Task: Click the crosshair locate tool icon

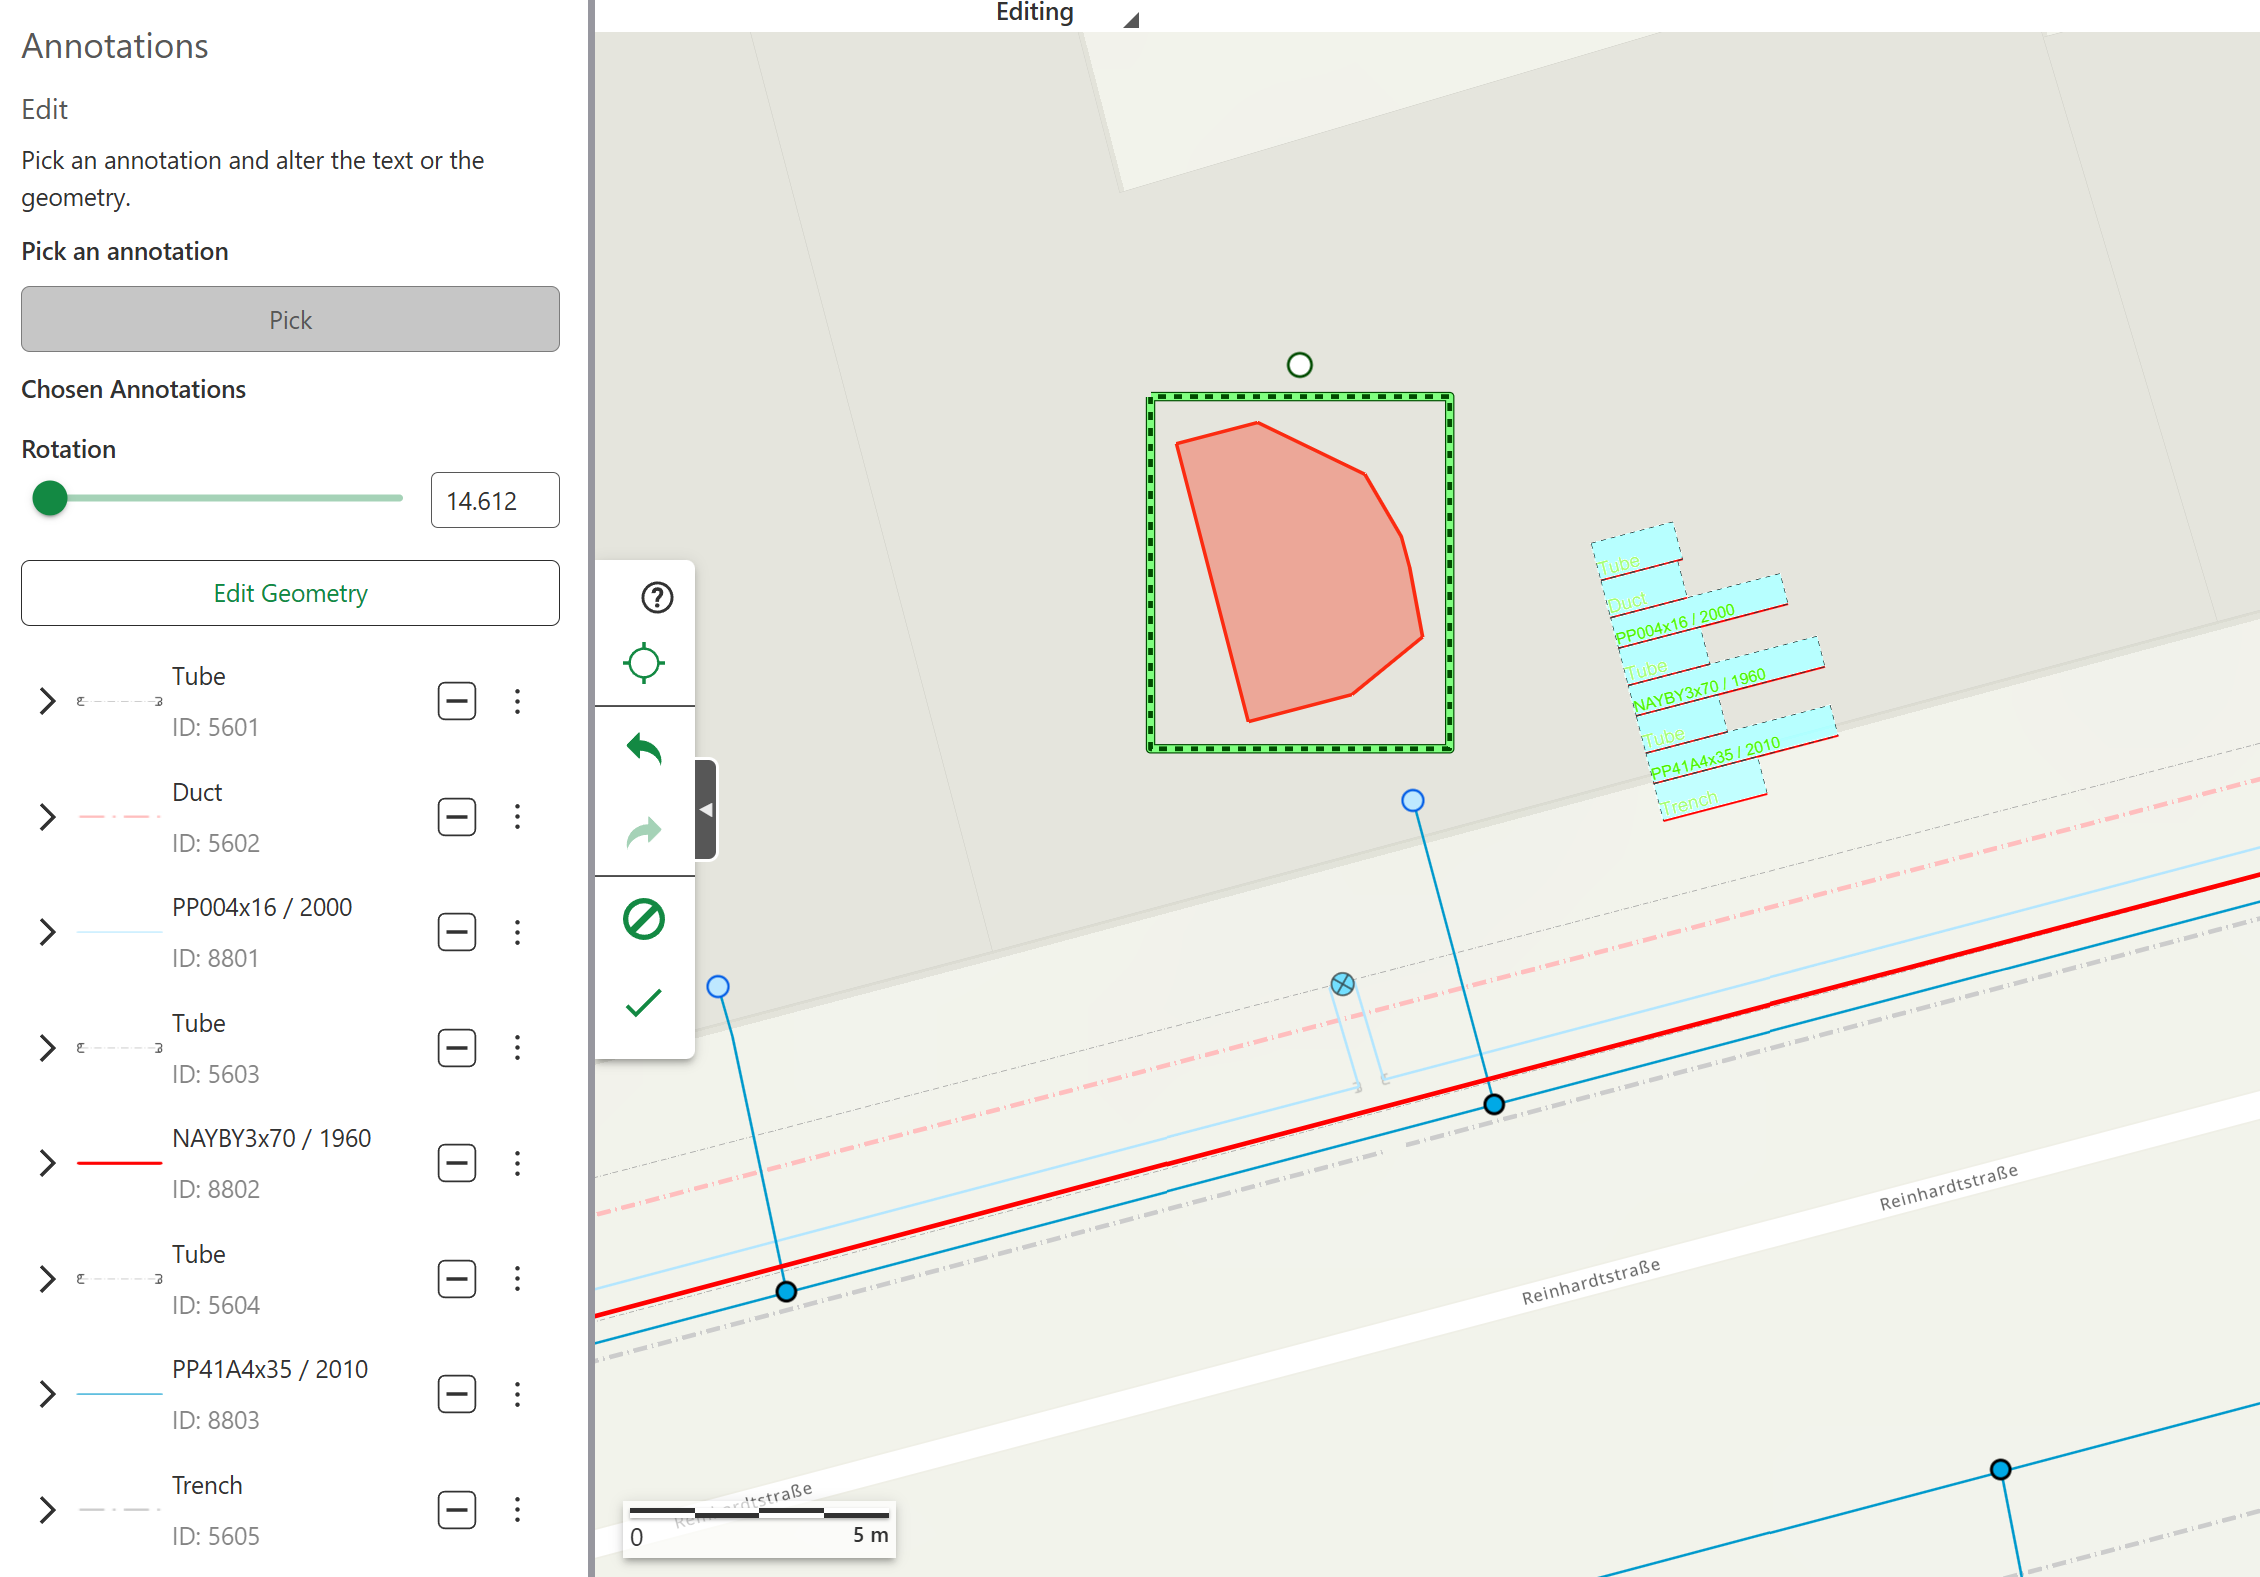Action: pos(644,662)
